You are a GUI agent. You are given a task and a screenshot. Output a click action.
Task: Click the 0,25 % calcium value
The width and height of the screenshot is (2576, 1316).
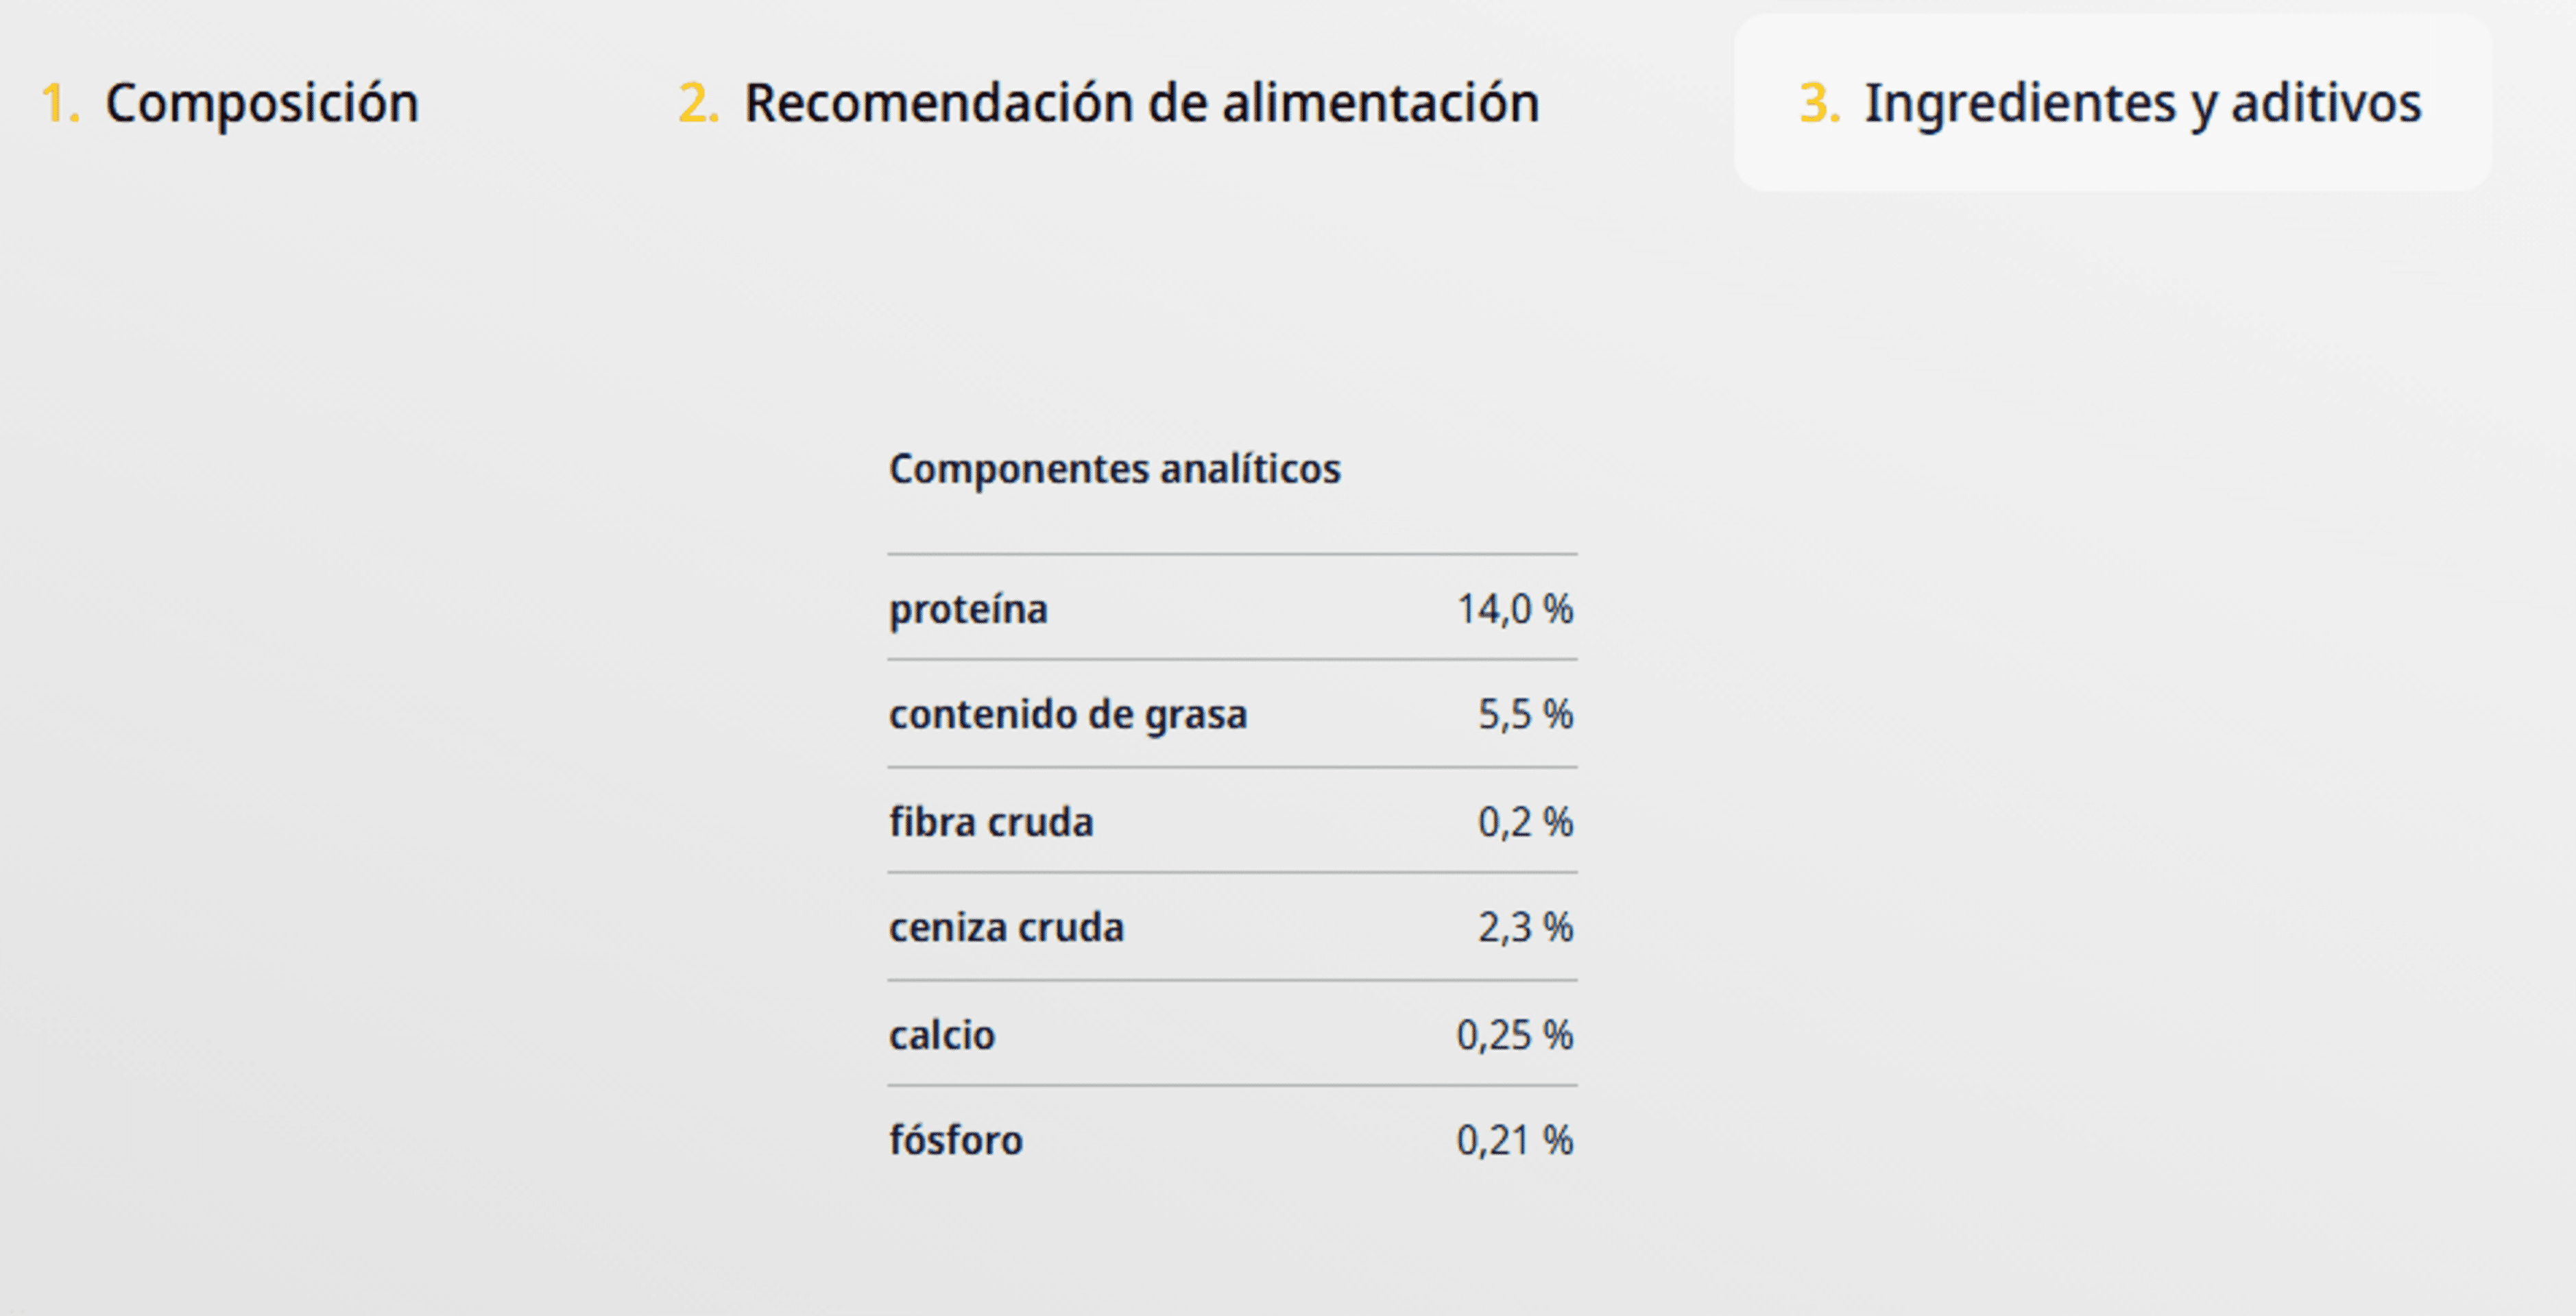click(1514, 1035)
